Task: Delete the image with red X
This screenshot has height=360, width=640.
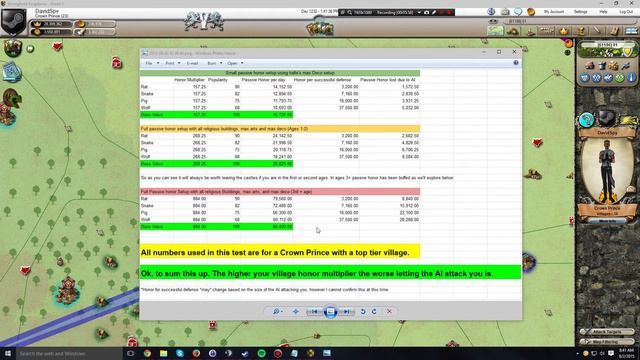Action: 389,311
